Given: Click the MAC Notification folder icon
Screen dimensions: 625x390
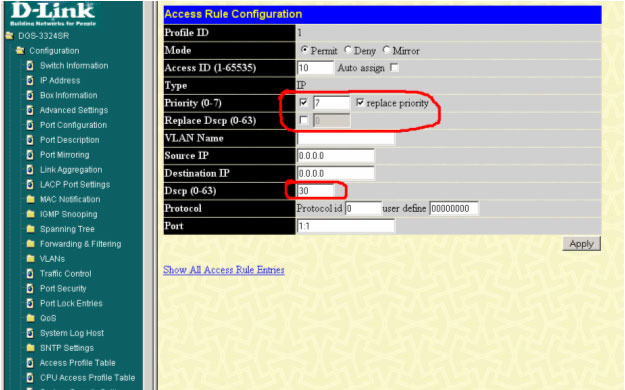Looking at the screenshot, I should pyautogui.click(x=31, y=199).
